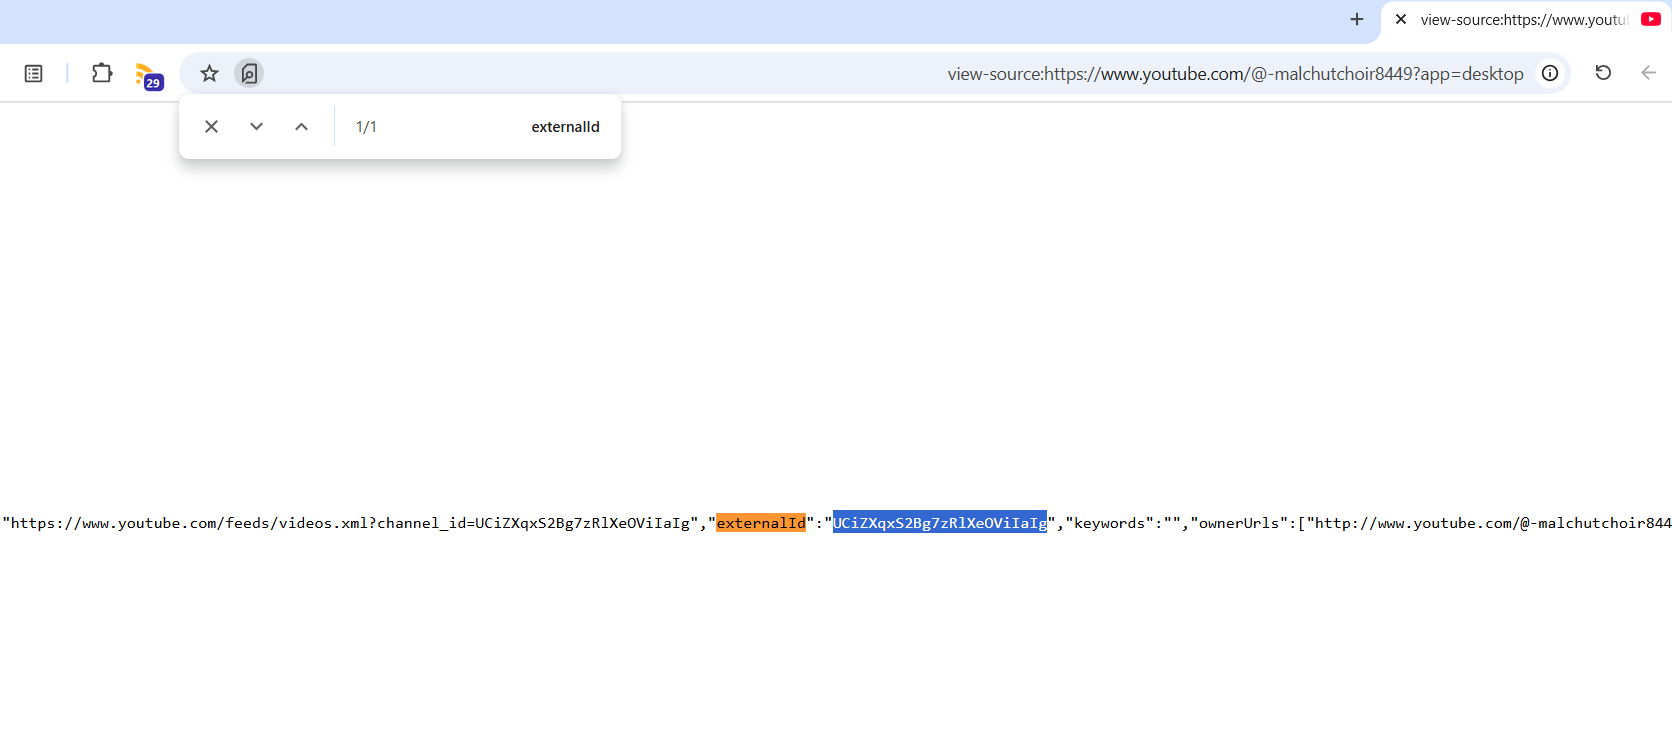This screenshot has height=740, width=1672.
Task: Click the orange-highlighted externalId match
Action: click(761, 523)
